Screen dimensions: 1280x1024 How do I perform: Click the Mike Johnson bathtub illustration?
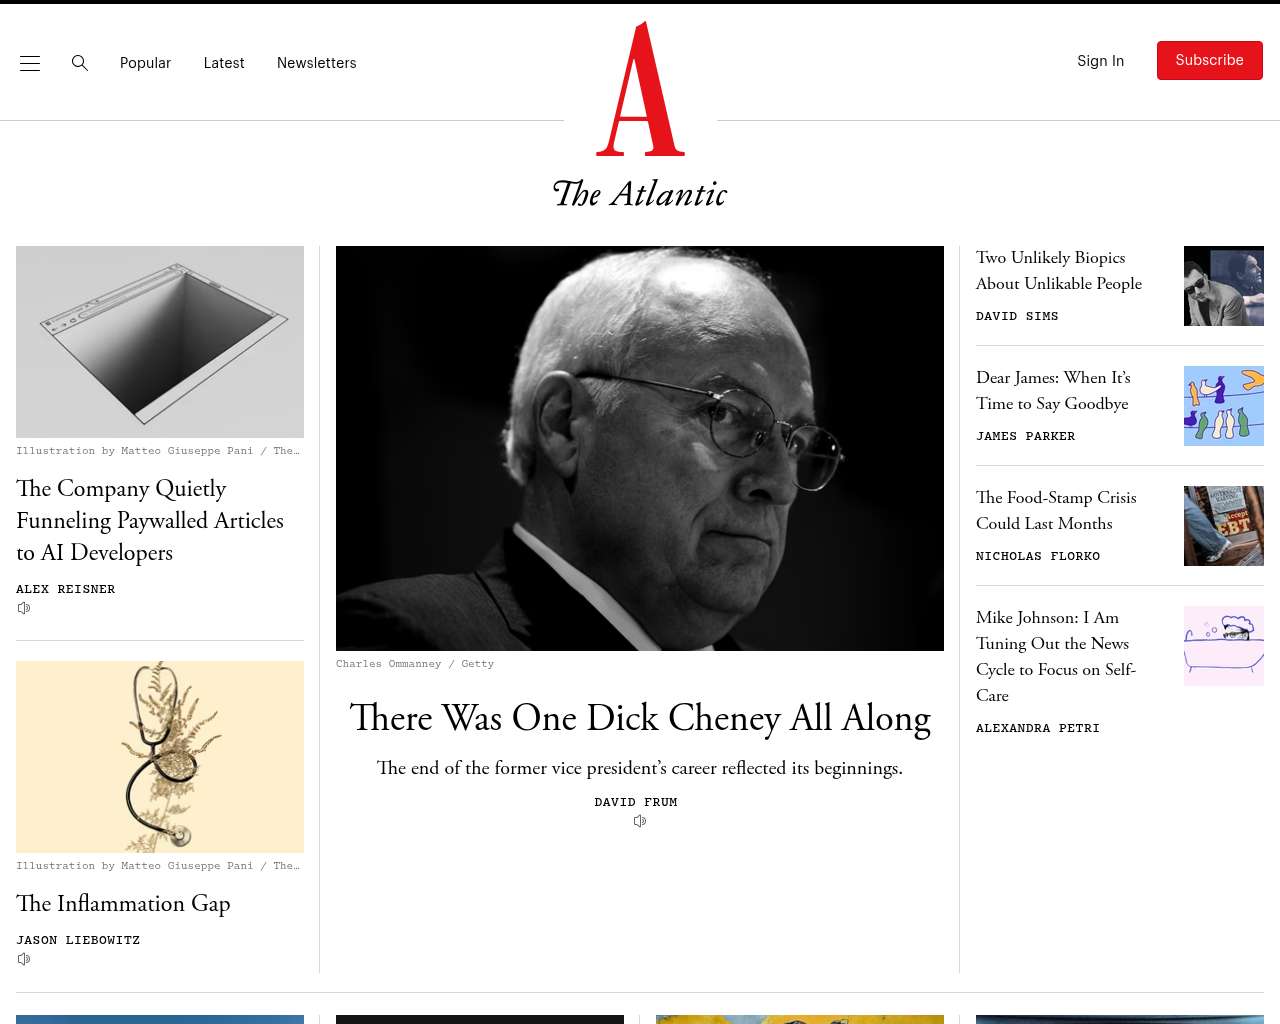[x=1224, y=646]
